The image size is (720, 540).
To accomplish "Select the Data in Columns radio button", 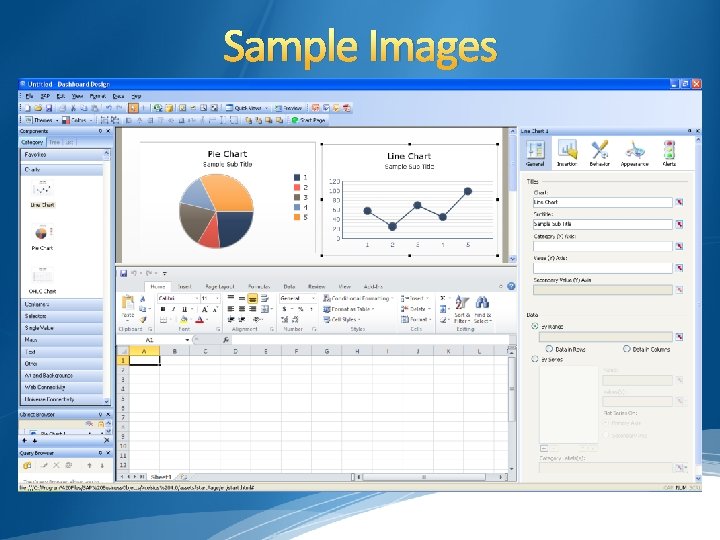I will [x=626, y=349].
